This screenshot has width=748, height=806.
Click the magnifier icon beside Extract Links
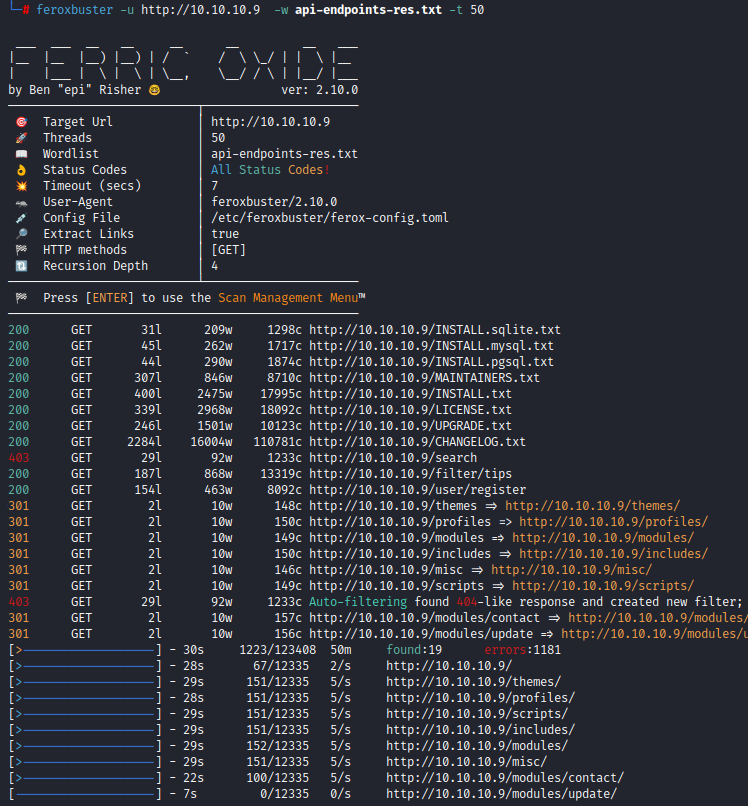click(21, 234)
